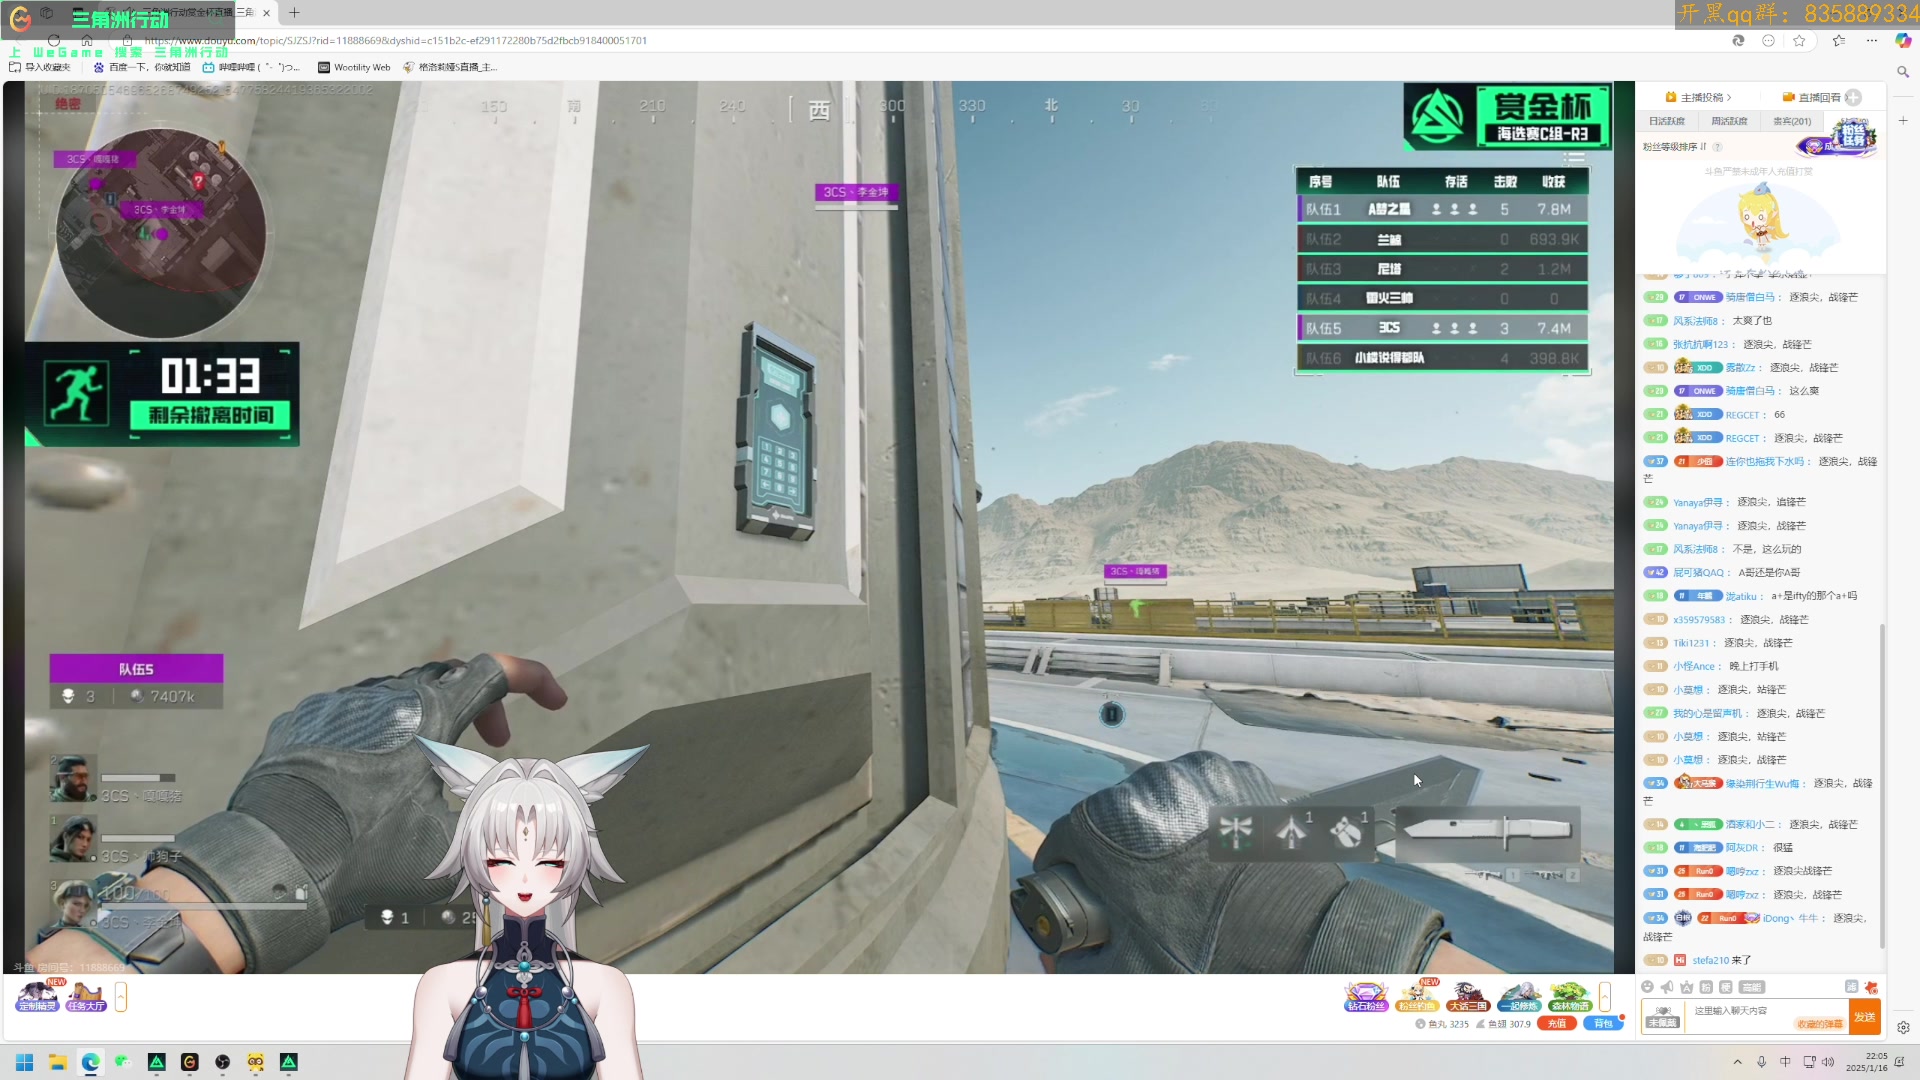This screenshot has width=1920, height=1080.
Task: Toggle 粉丝等级排序 sort order
Action: [x=1675, y=147]
